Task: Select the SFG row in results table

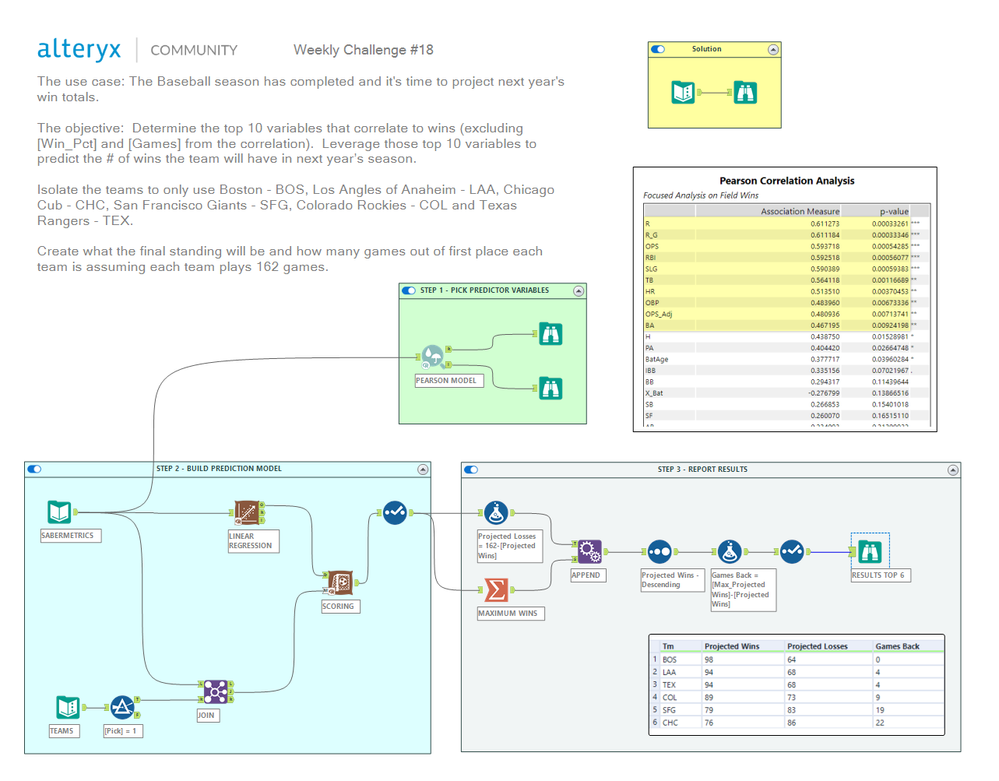Action: coord(797,710)
